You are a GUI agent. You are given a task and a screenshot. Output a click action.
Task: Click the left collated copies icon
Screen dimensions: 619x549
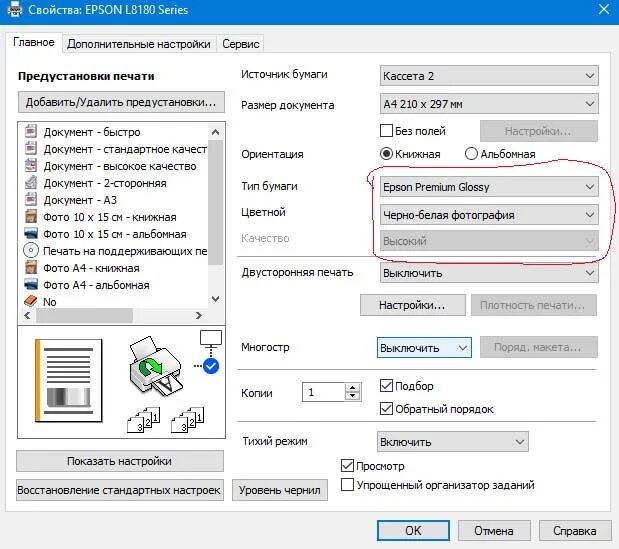click(x=144, y=420)
